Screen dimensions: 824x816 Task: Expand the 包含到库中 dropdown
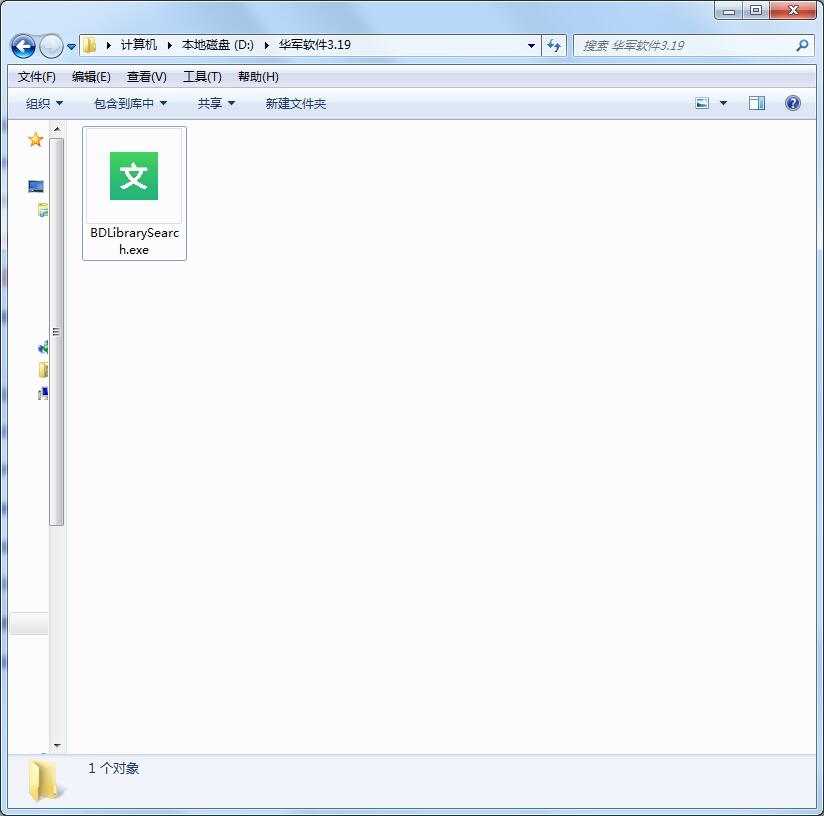(x=130, y=103)
